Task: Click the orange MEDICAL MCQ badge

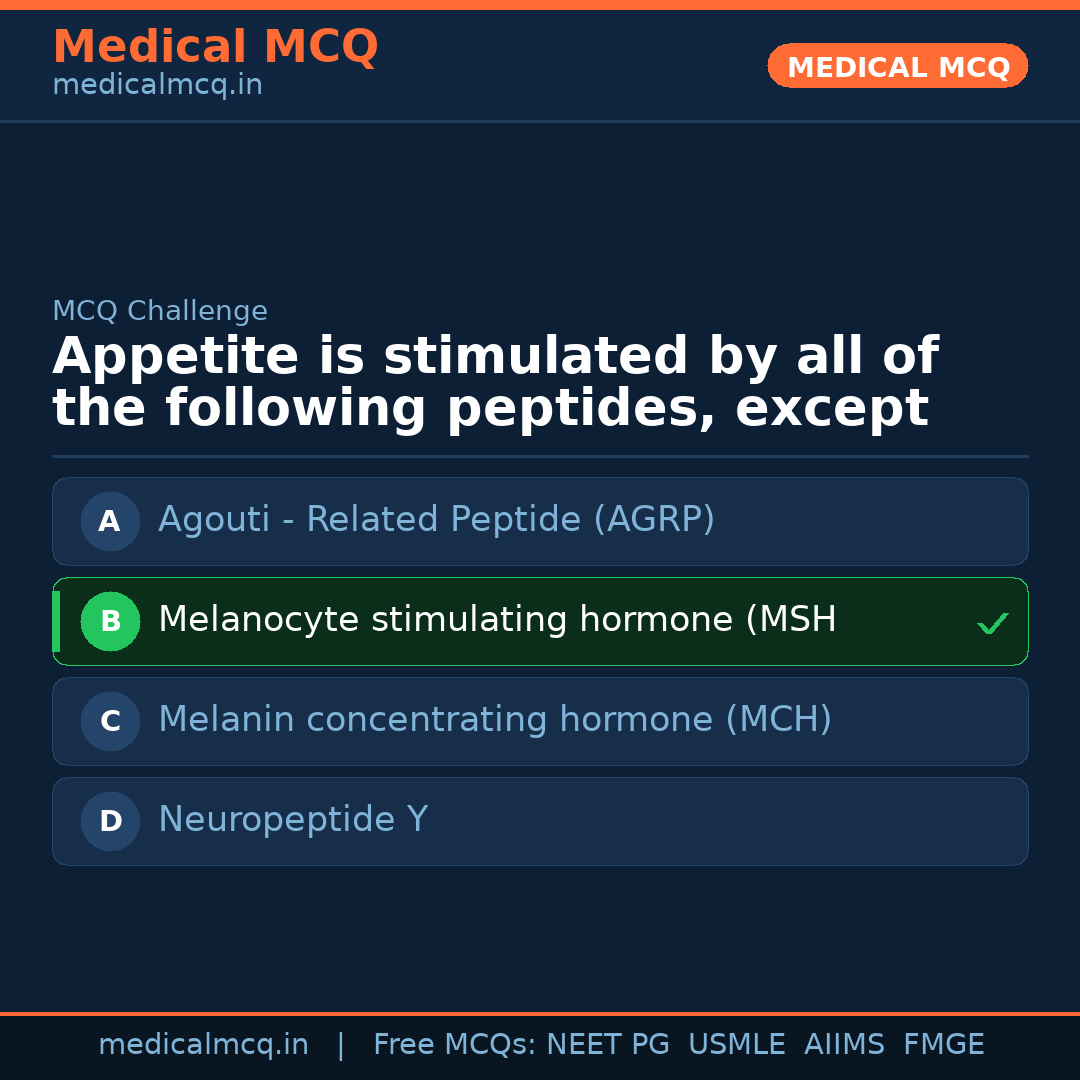Action: point(897,66)
